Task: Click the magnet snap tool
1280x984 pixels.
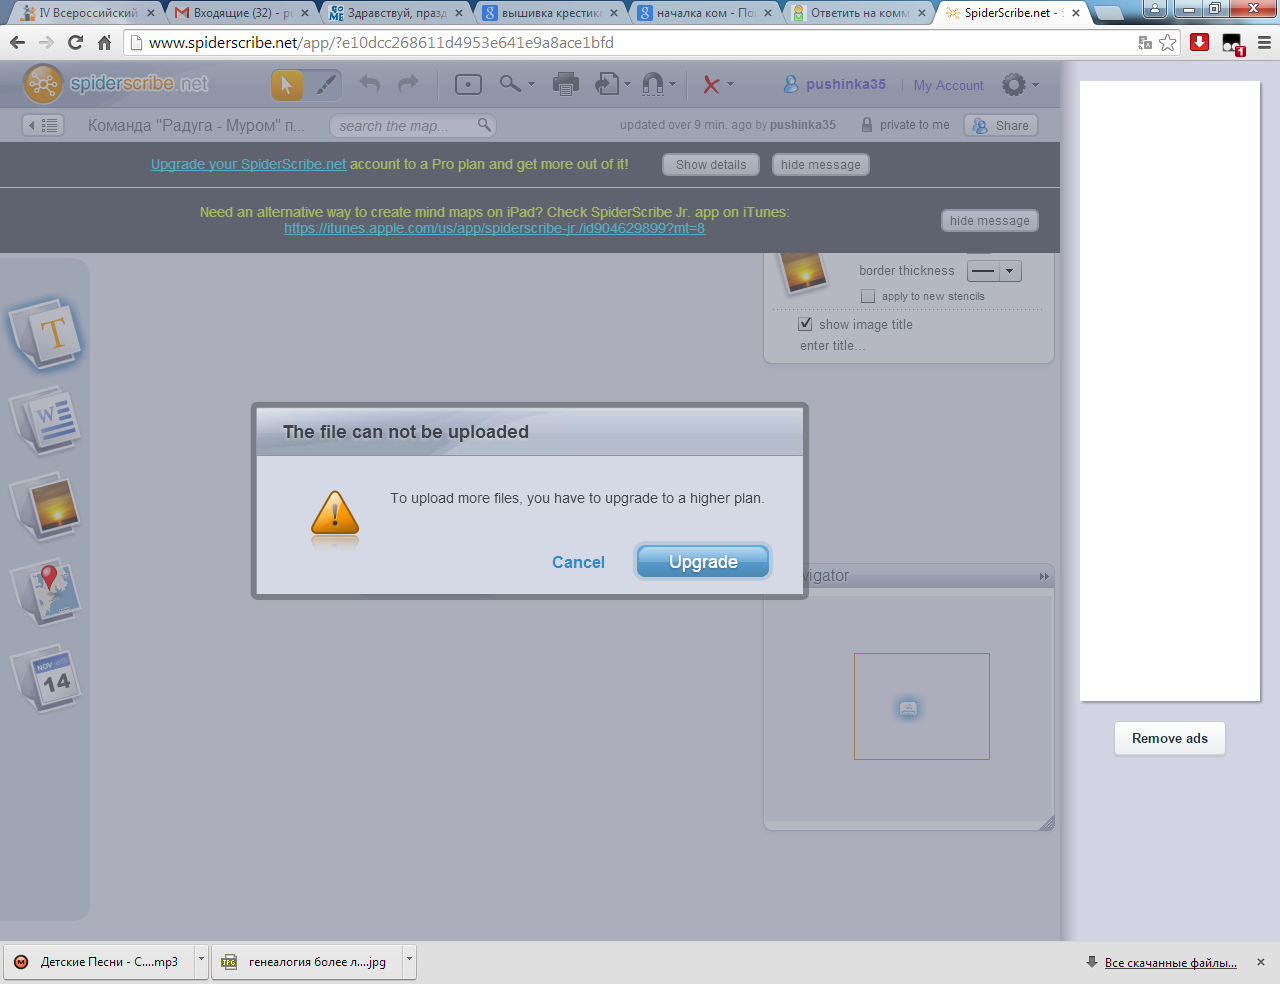Action: (653, 84)
